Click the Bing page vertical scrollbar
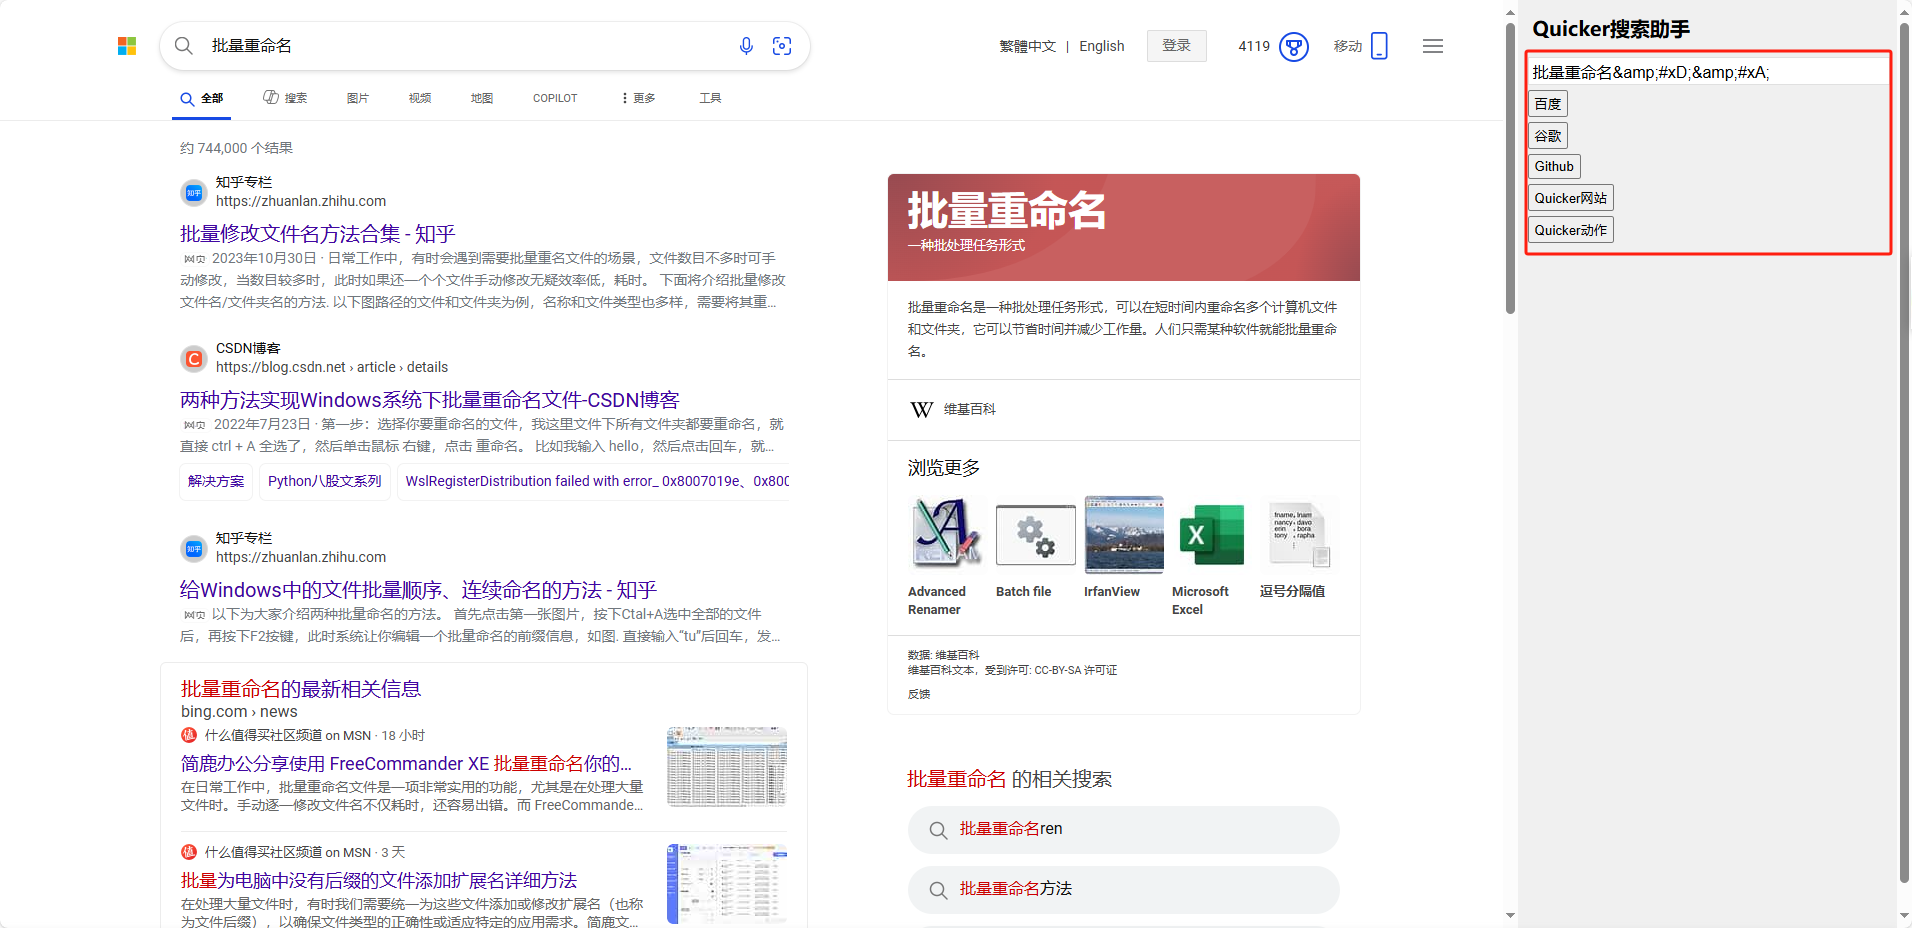The height and width of the screenshot is (928, 1912). pos(1510,168)
